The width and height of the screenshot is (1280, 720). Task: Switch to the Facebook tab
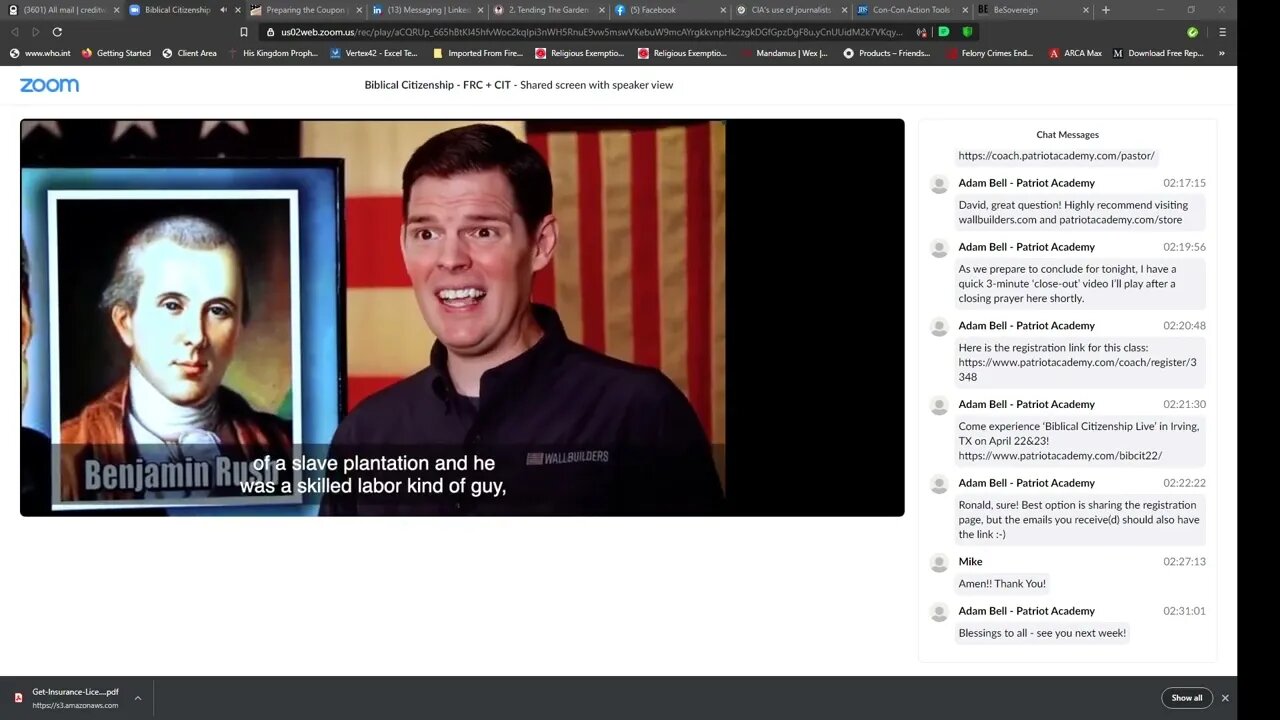670,10
